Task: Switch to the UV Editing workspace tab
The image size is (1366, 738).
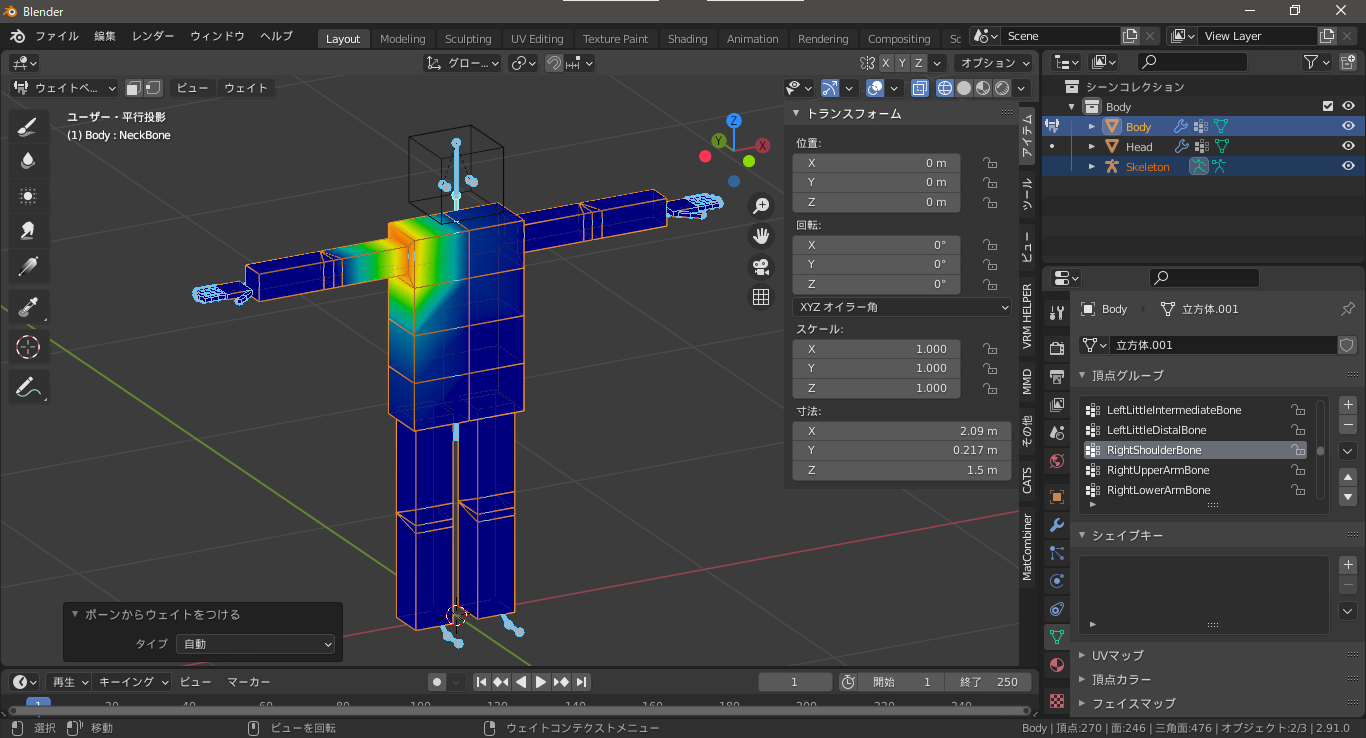Action: pos(537,39)
